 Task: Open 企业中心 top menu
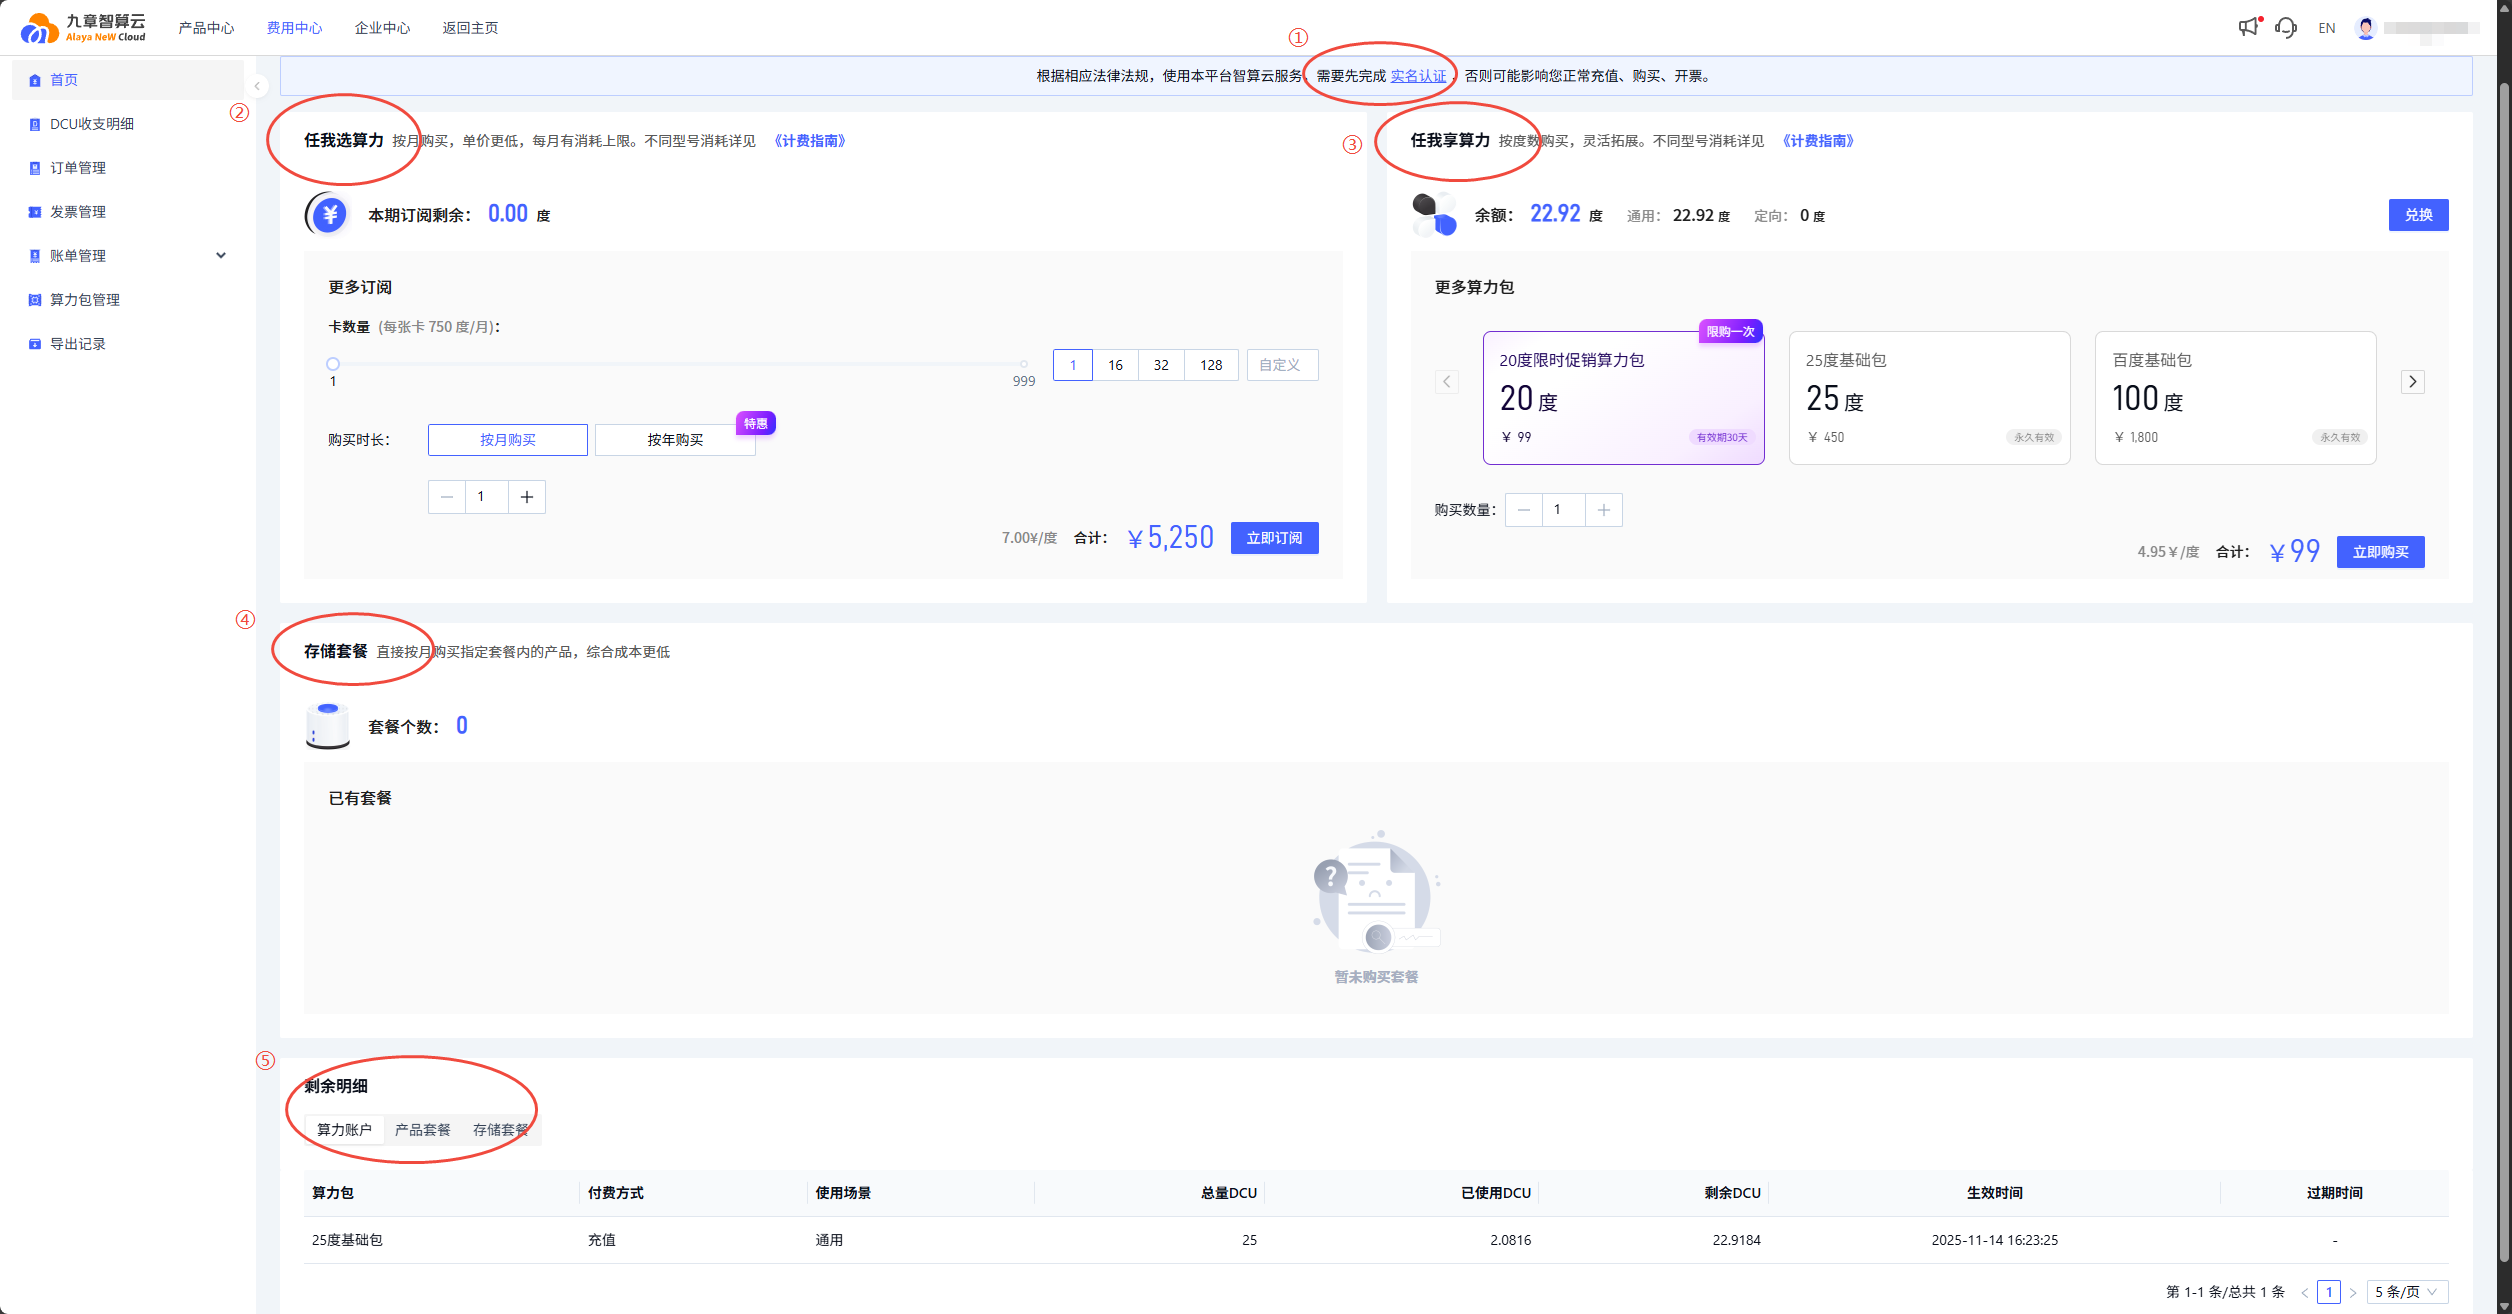coord(382,28)
